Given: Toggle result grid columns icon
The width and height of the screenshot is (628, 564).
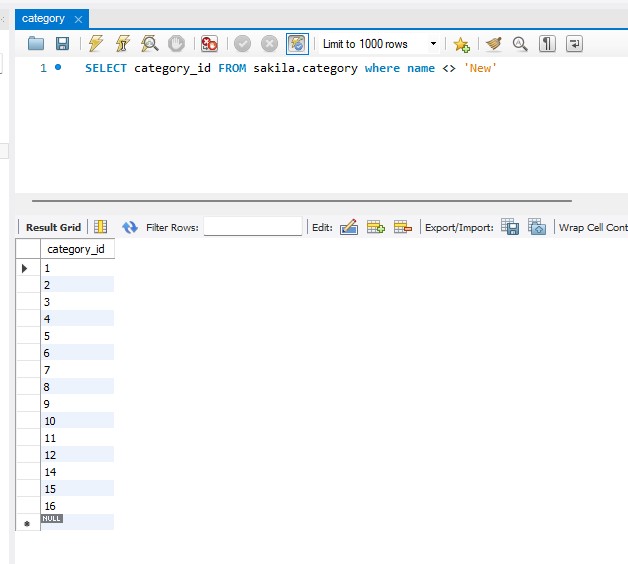Looking at the screenshot, I should [101, 227].
